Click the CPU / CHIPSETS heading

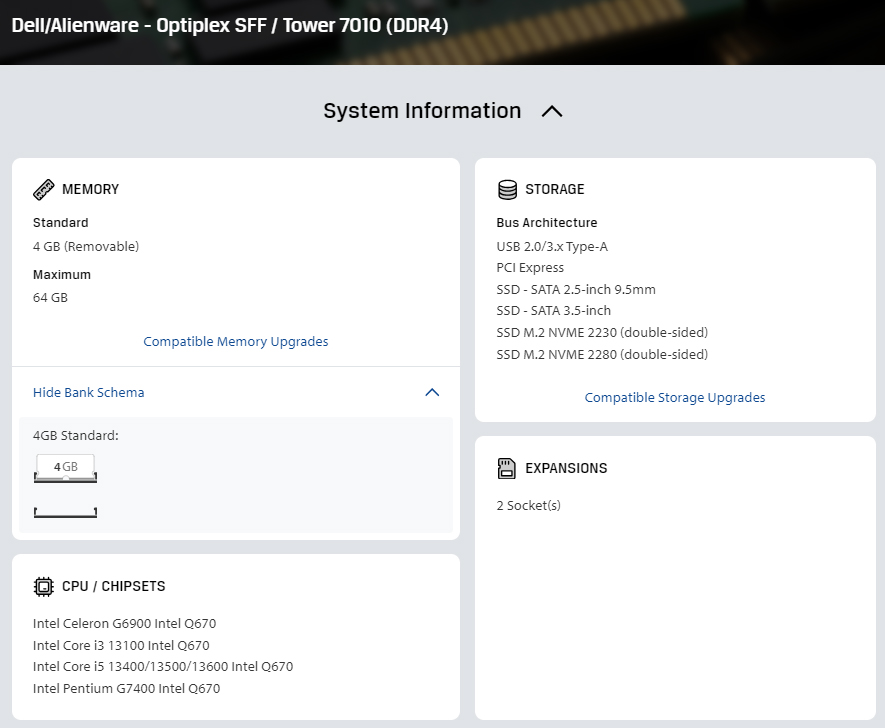[x=113, y=586]
